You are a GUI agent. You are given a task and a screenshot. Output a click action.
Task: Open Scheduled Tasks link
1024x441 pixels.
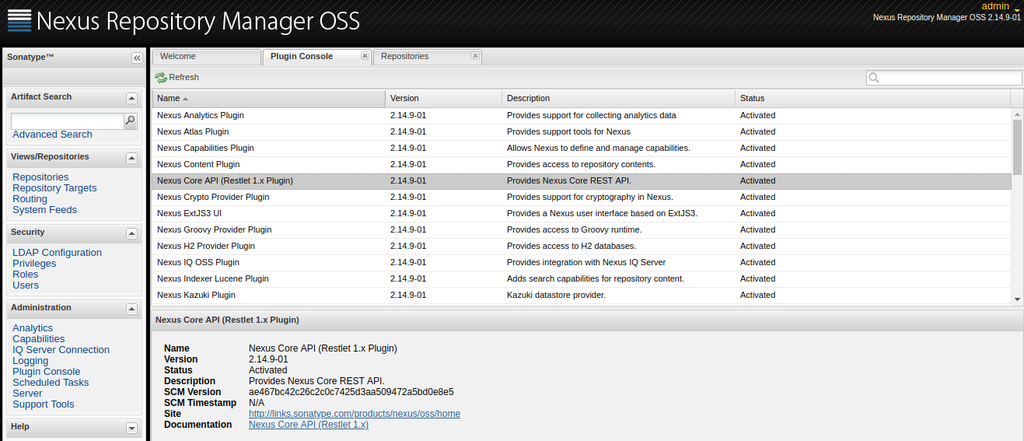(x=50, y=382)
